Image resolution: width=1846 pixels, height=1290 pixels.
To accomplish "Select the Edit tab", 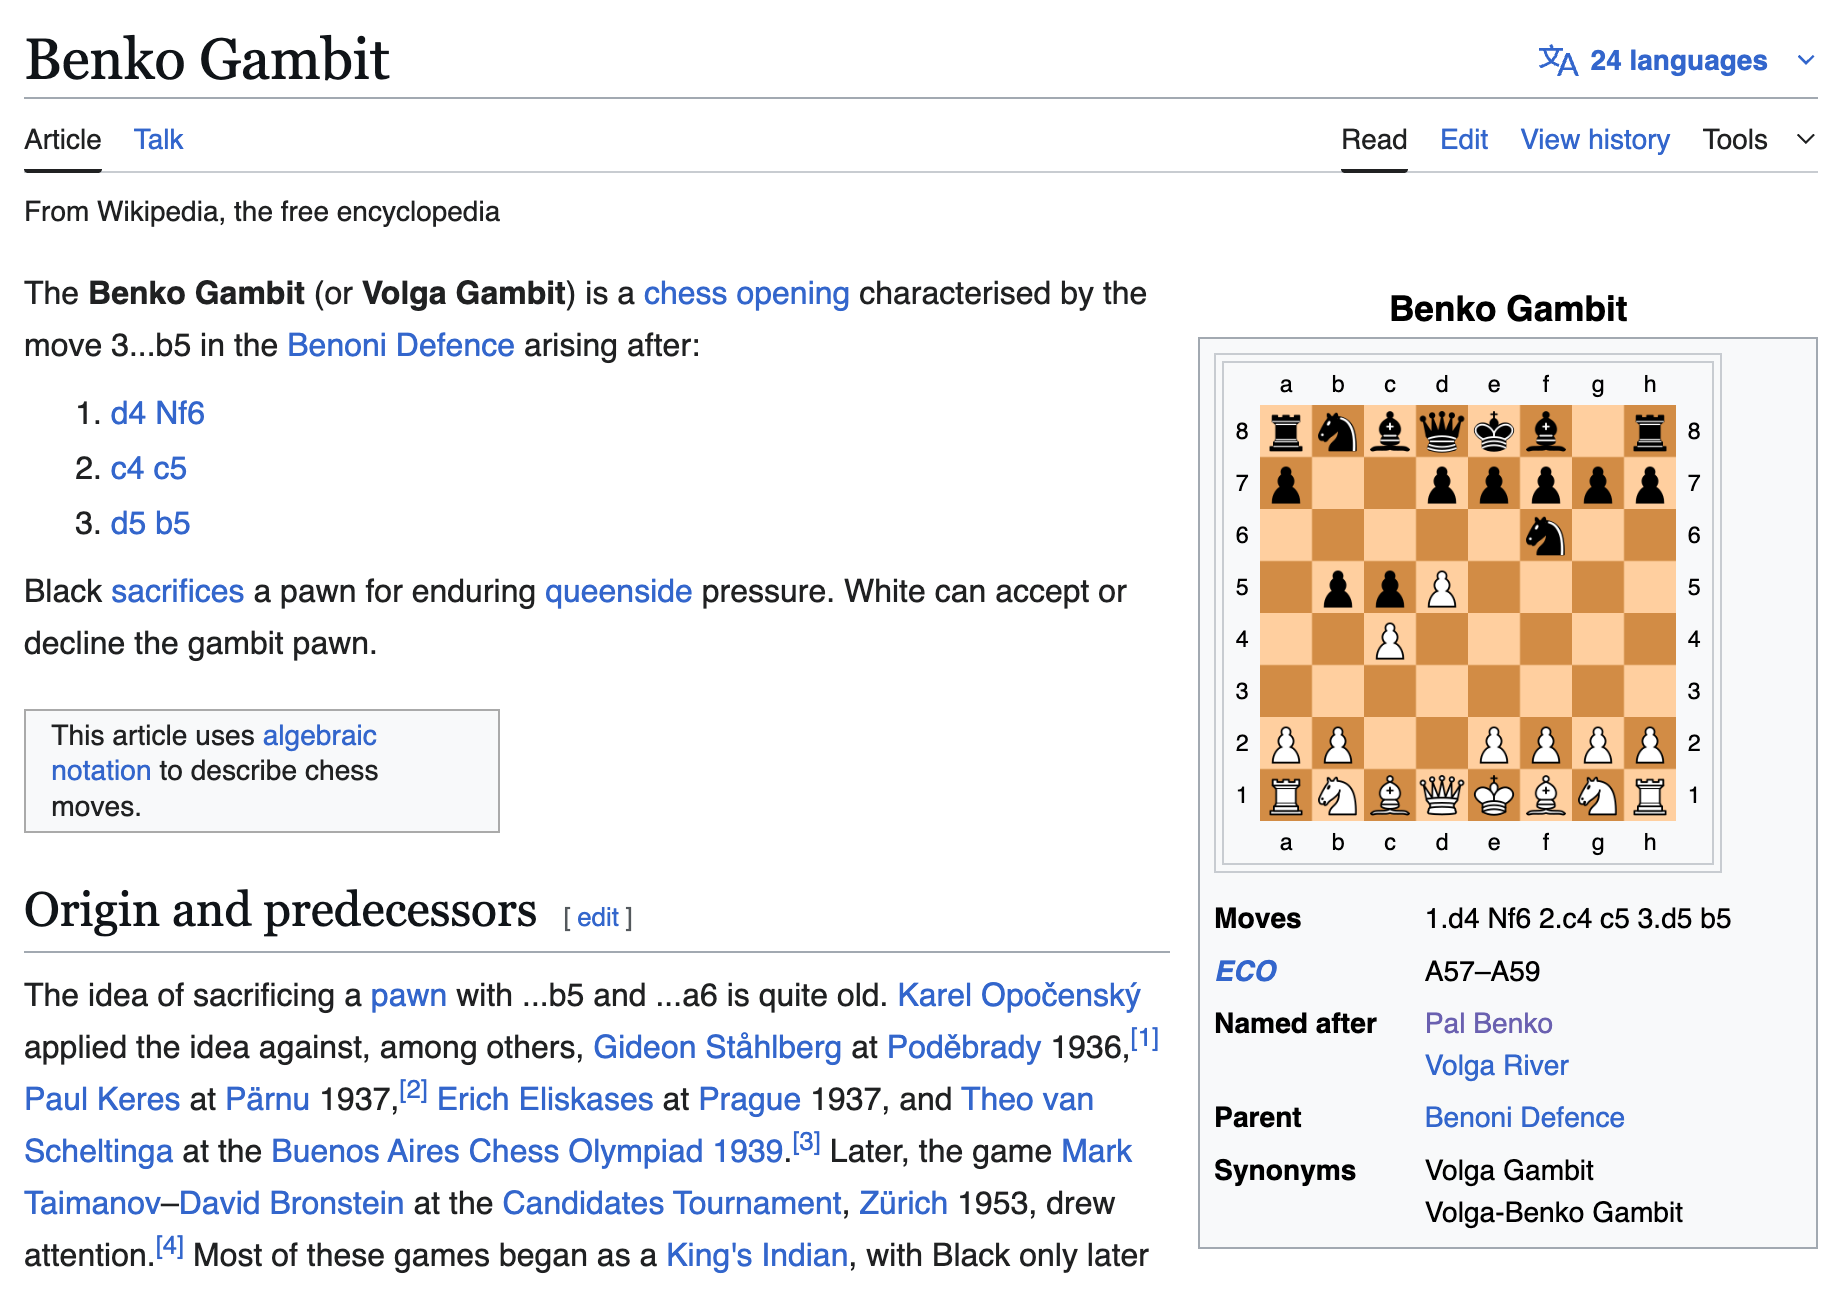I will (x=1463, y=140).
